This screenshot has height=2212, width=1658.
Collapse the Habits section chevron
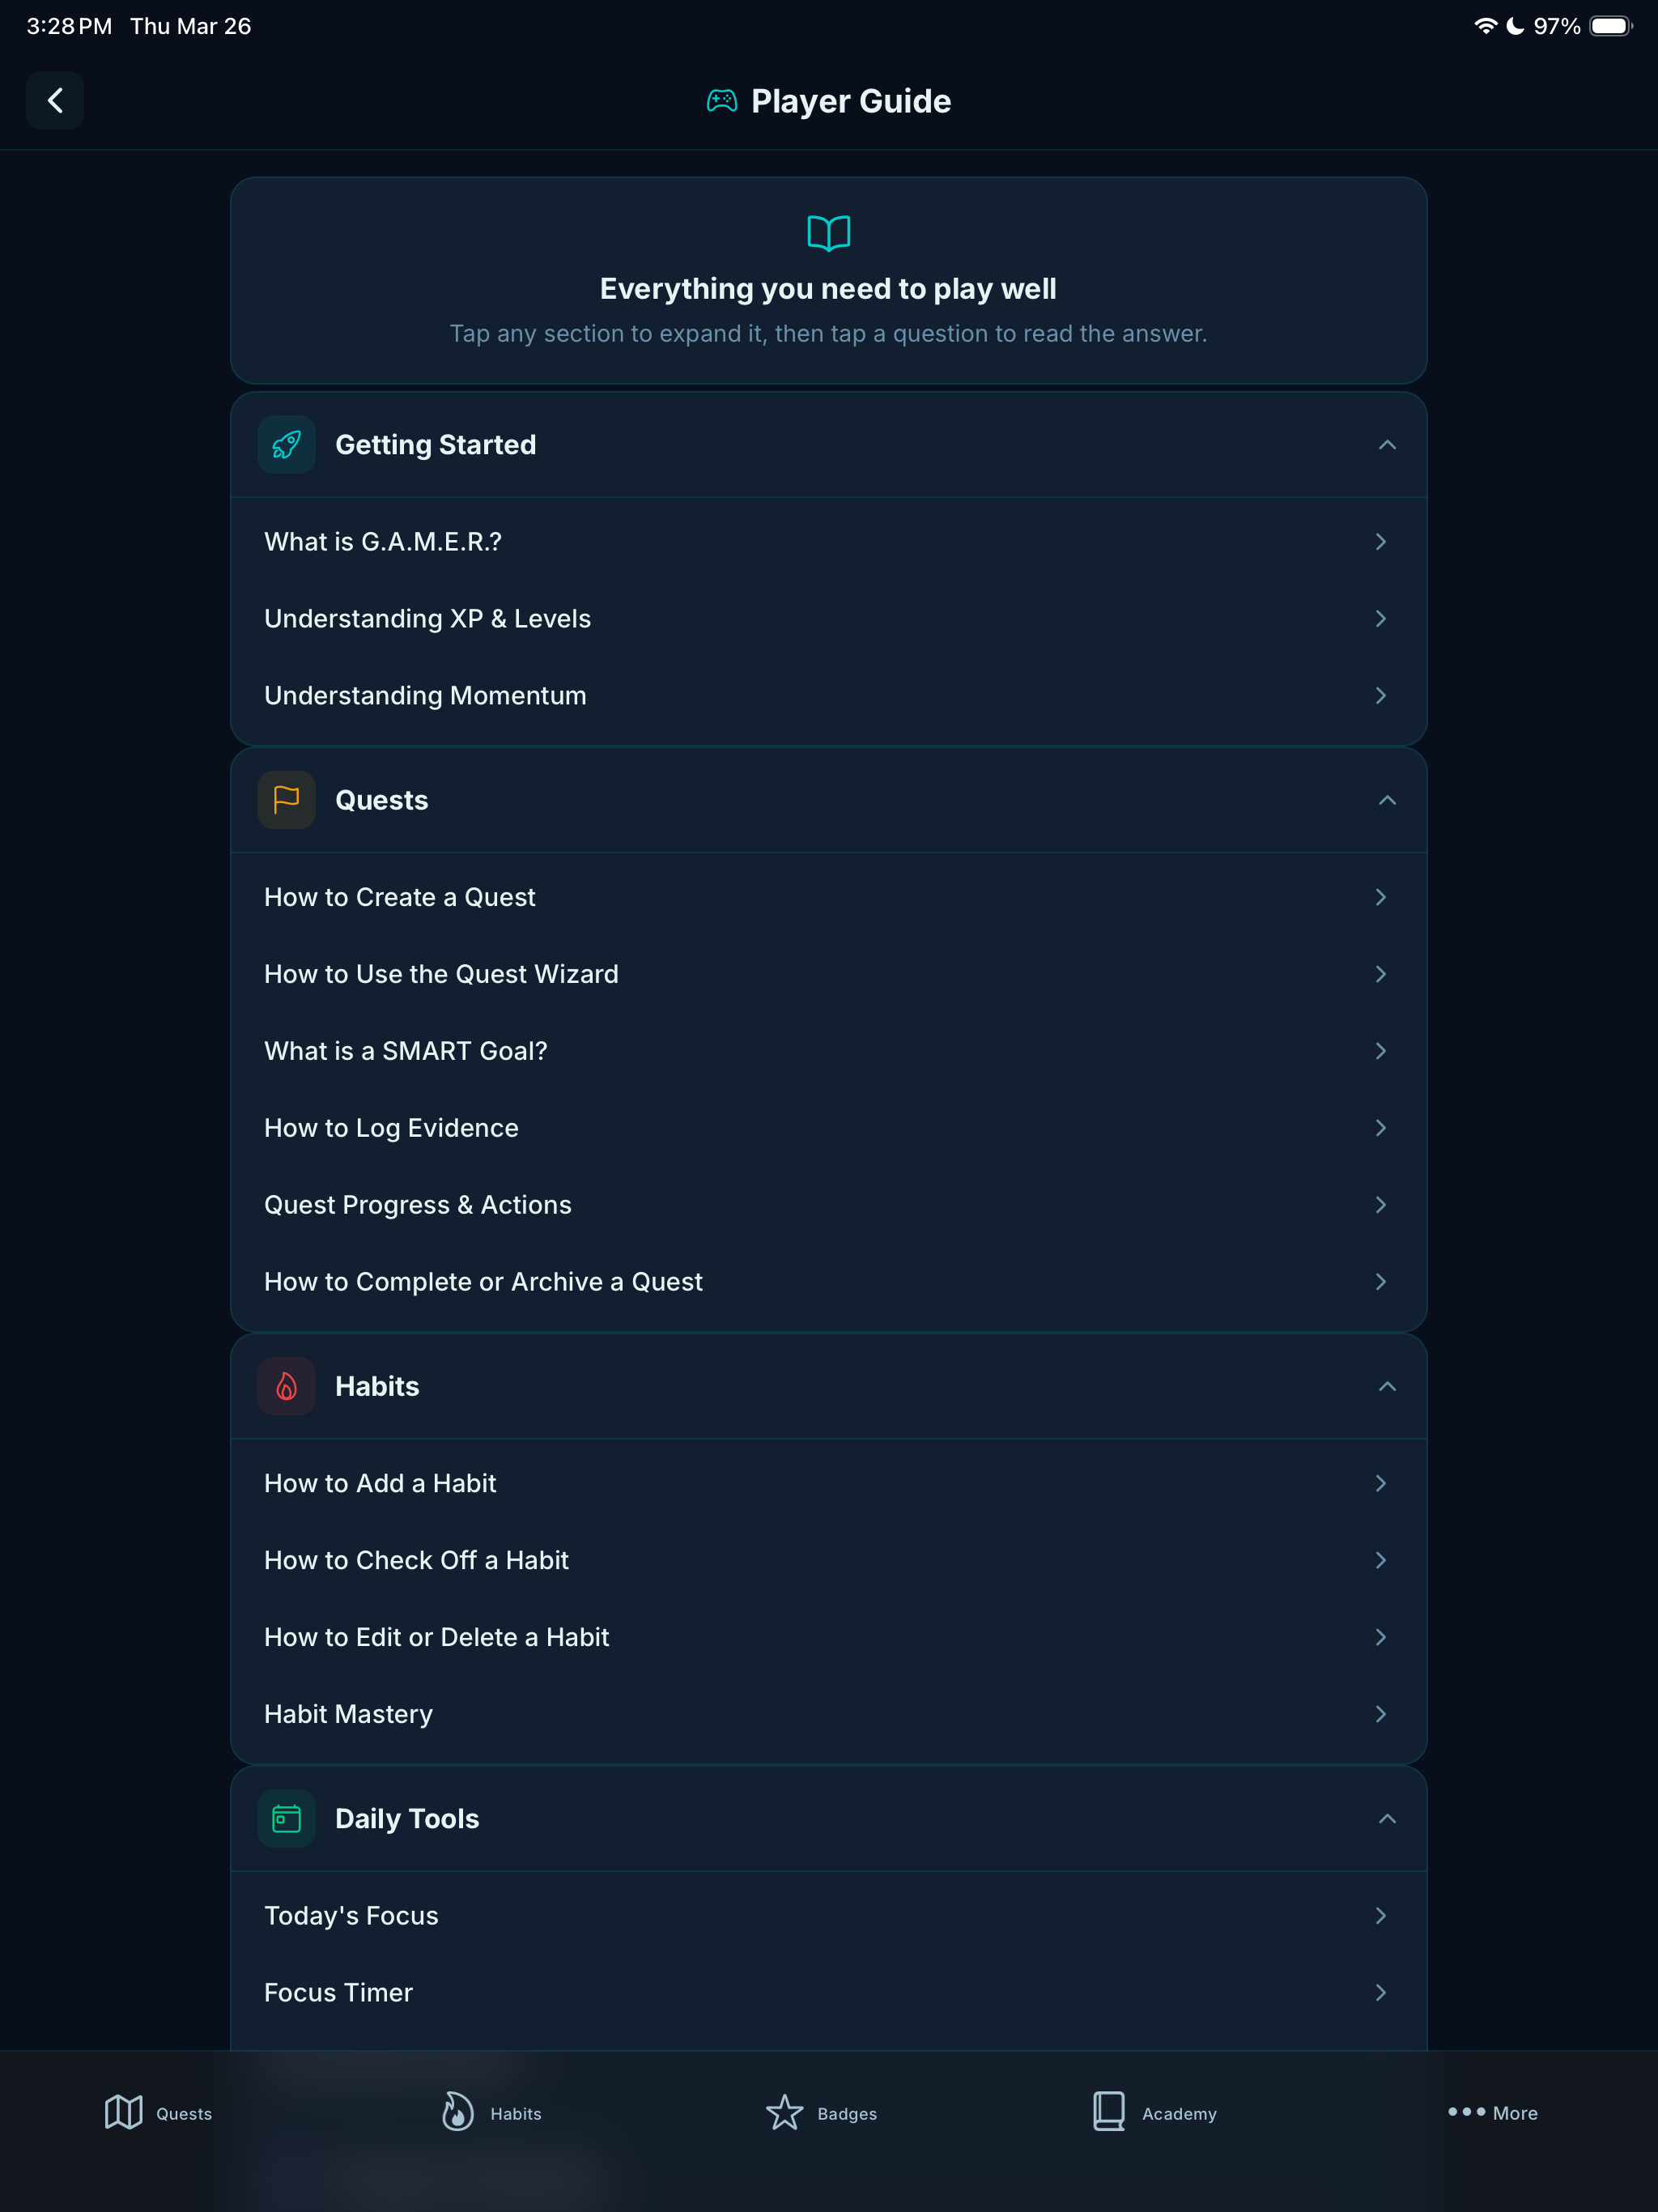[x=1387, y=1386]
